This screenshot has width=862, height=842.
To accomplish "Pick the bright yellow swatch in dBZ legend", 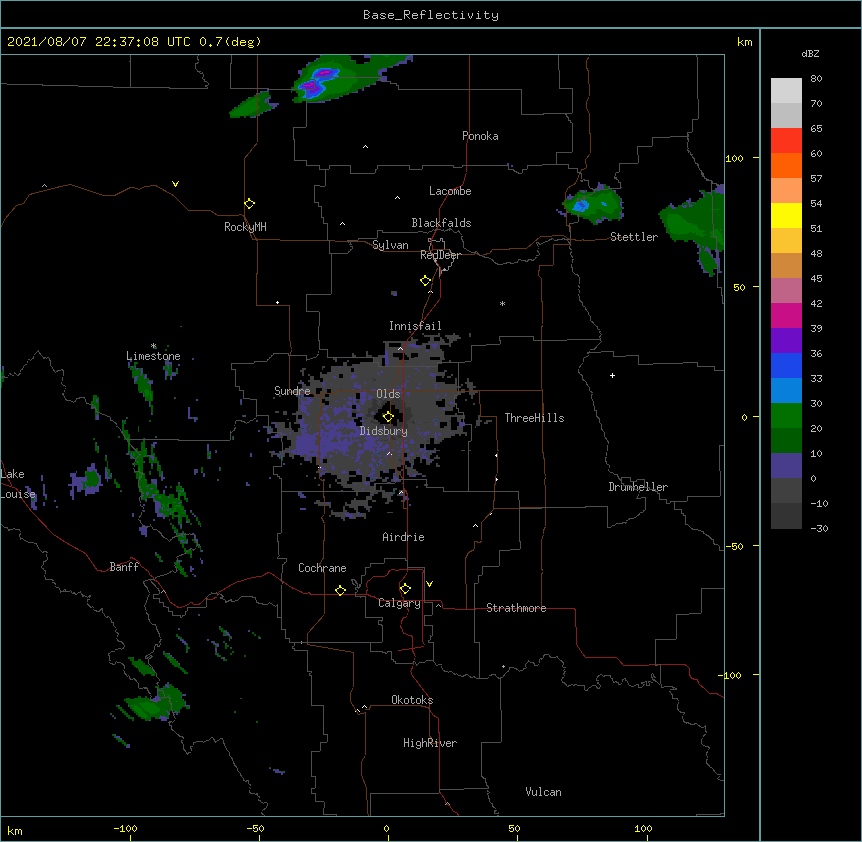I will 786,215.
